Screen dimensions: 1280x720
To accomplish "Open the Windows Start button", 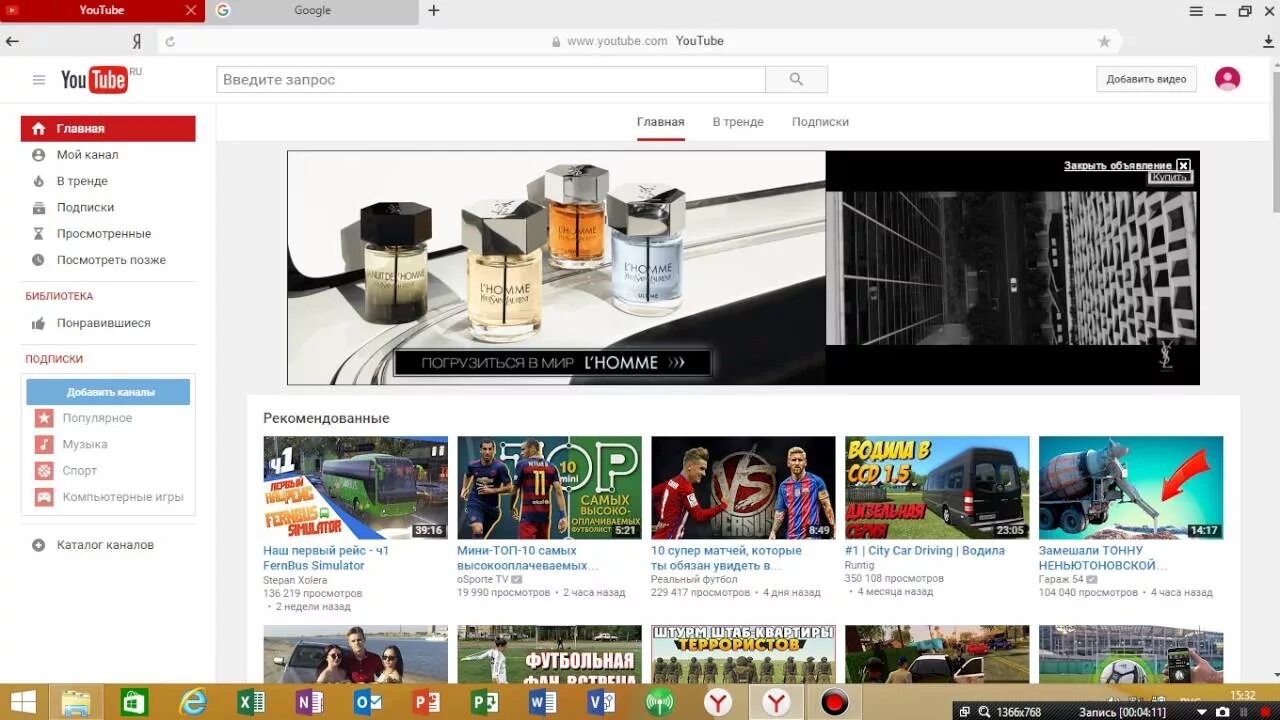I will 23,703.
